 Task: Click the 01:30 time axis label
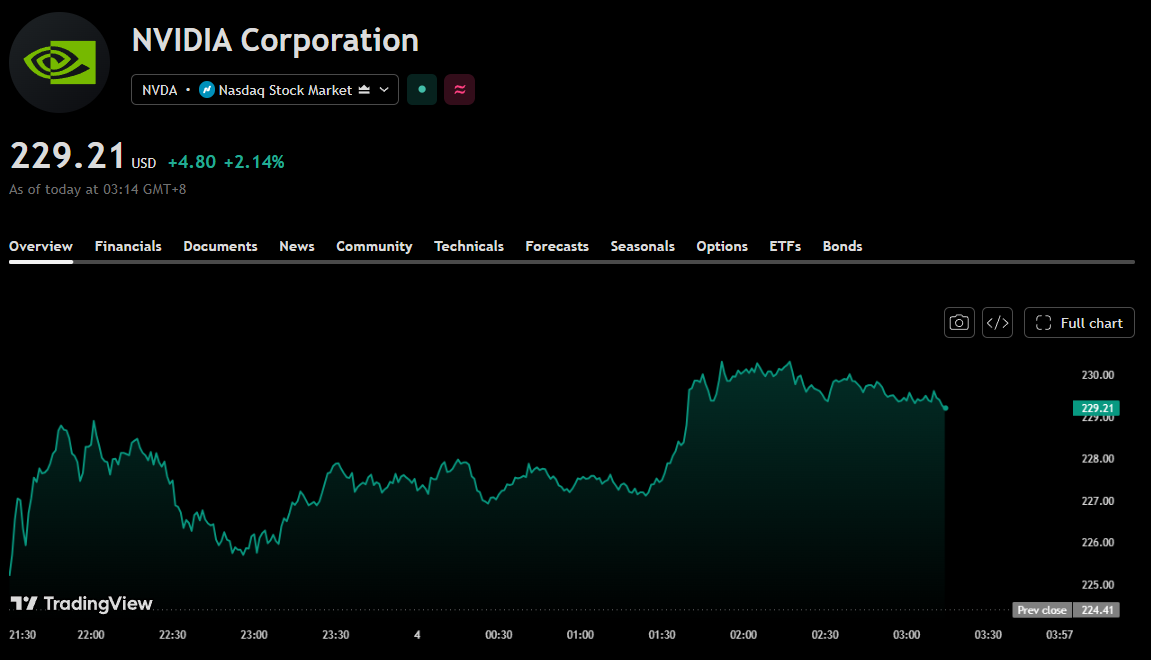661,635
